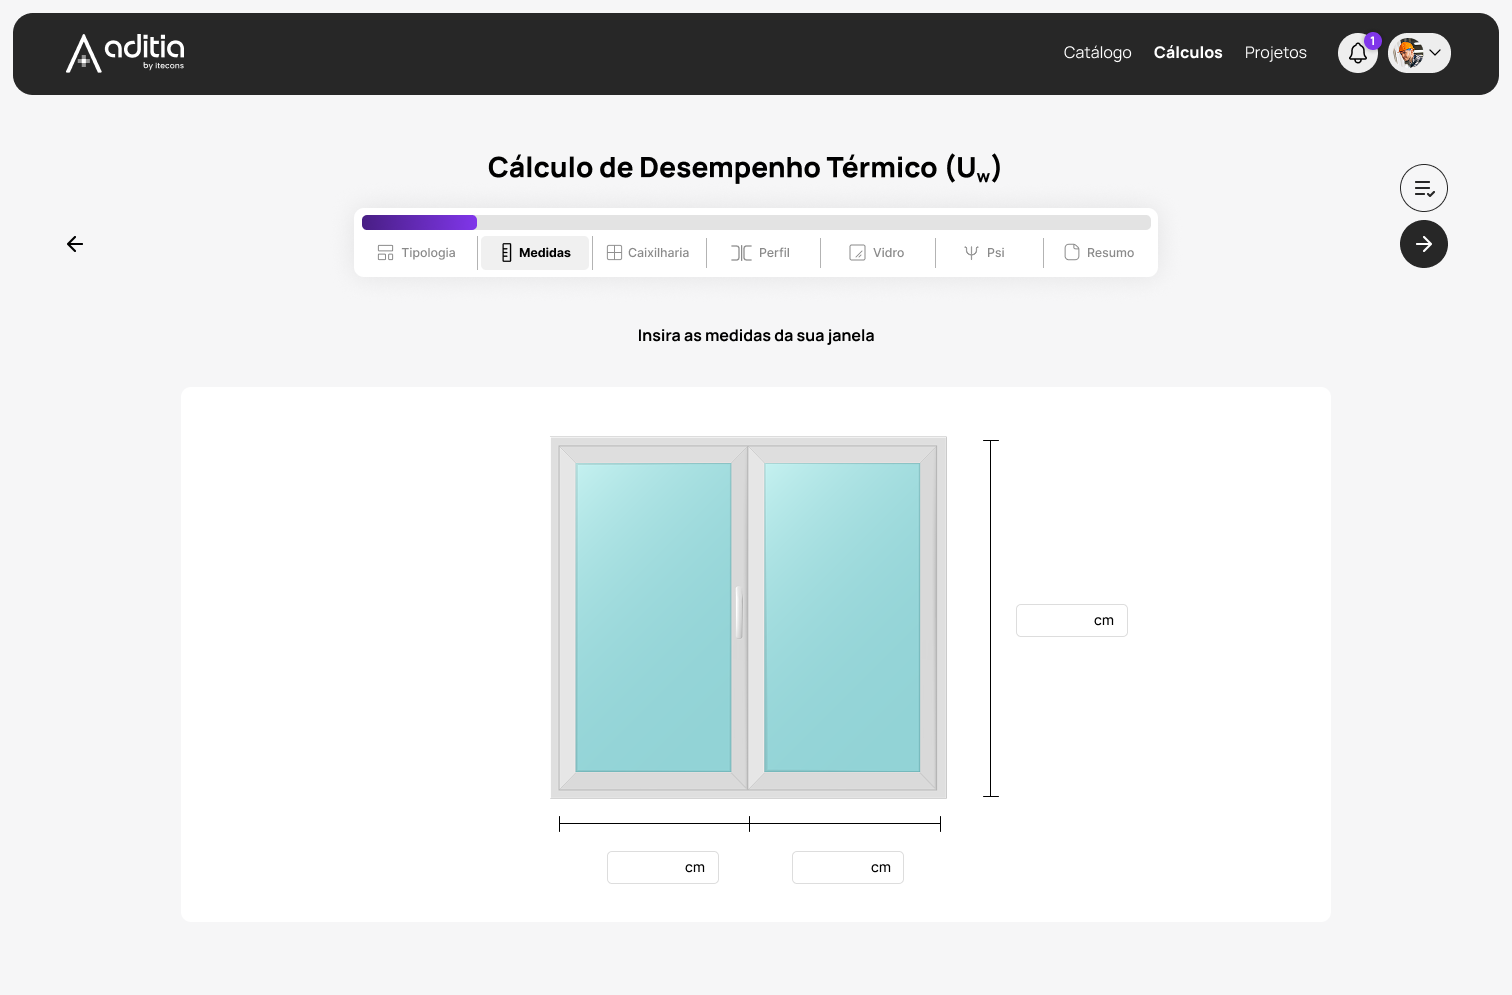
Task: Click the next step arrow button
Action: click(x=1423, y=244)
